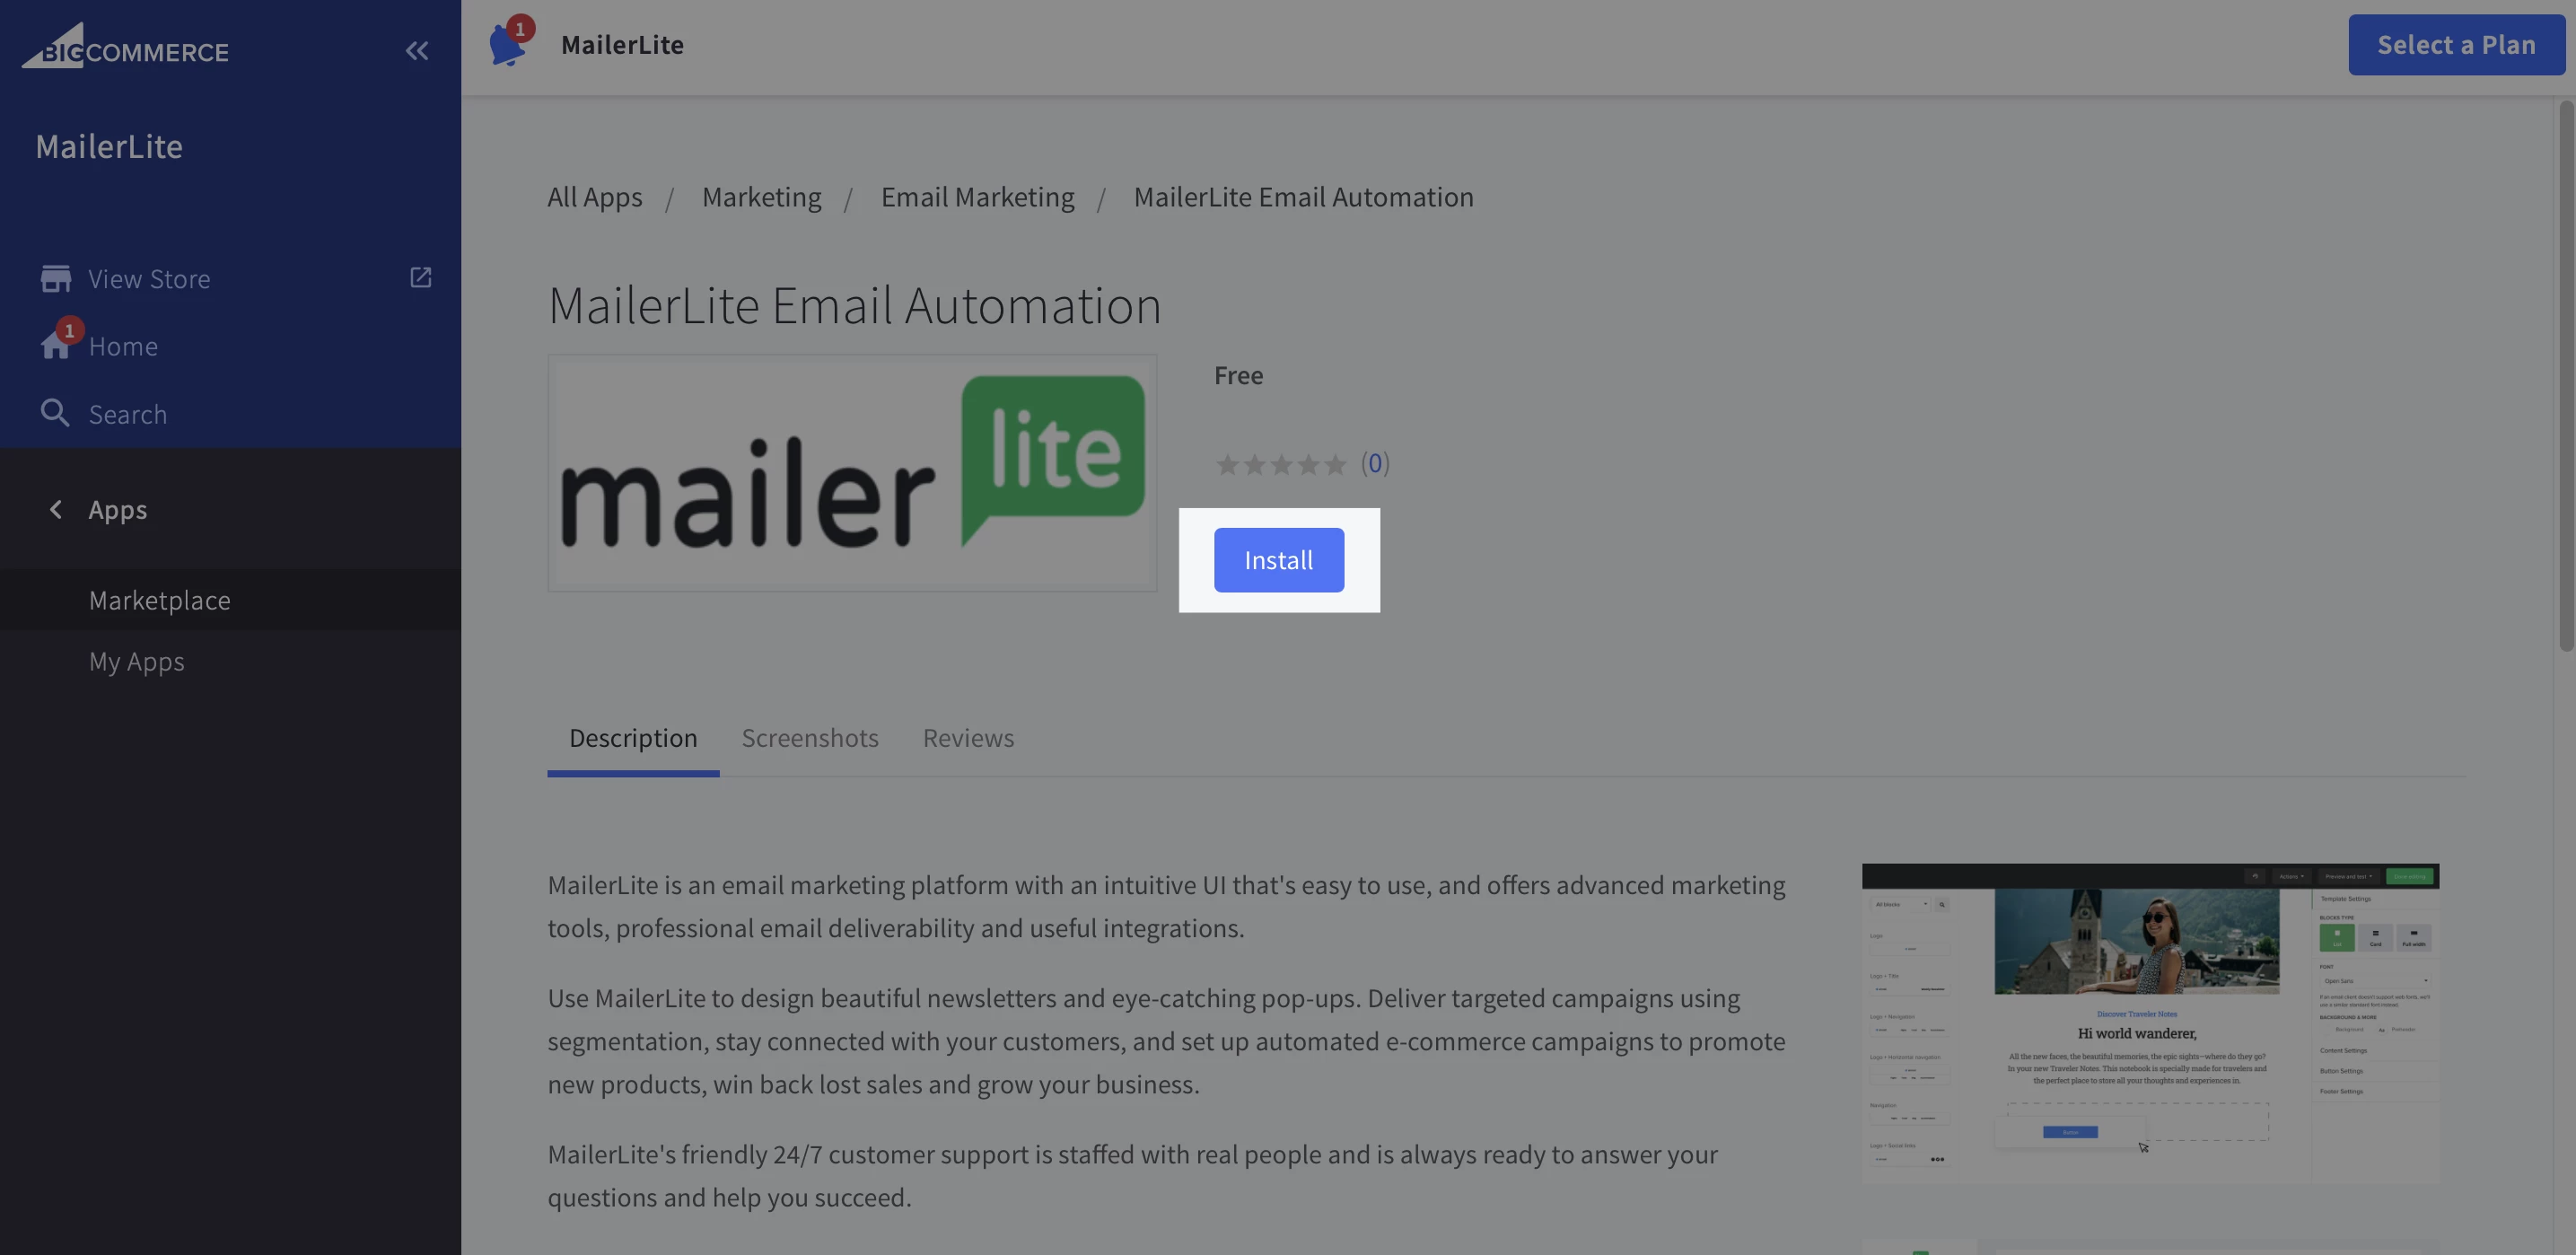The width and height of the screenshot is (2576, 1255).
Task: Open store via external link icon
Action: [x=421, y=277]
